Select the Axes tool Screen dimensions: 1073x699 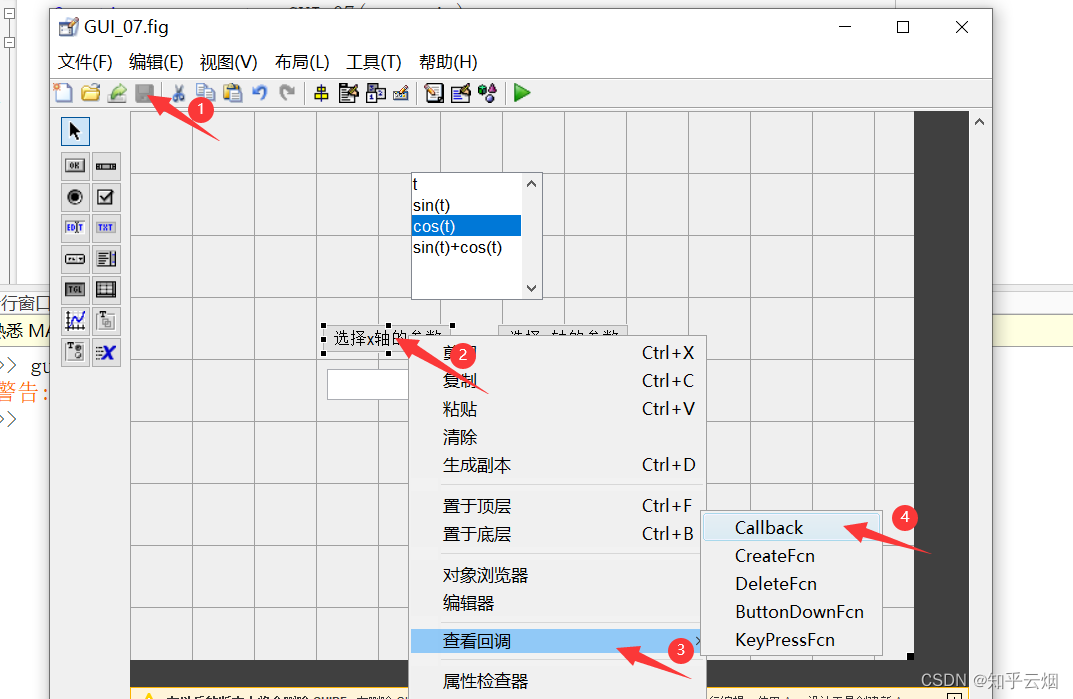coord(75,320)
